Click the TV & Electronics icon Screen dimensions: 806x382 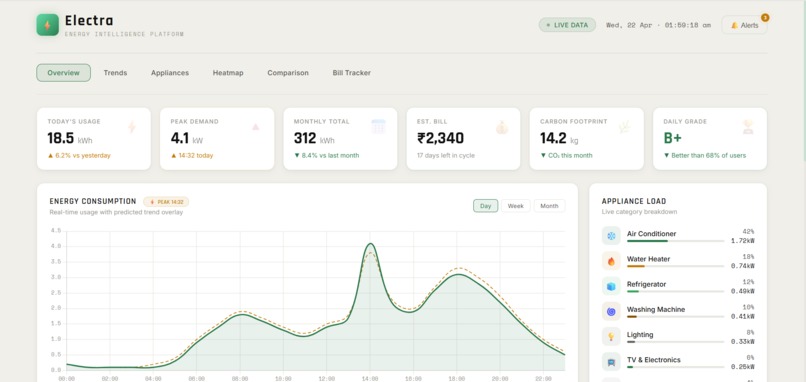(x=611, y=362)
